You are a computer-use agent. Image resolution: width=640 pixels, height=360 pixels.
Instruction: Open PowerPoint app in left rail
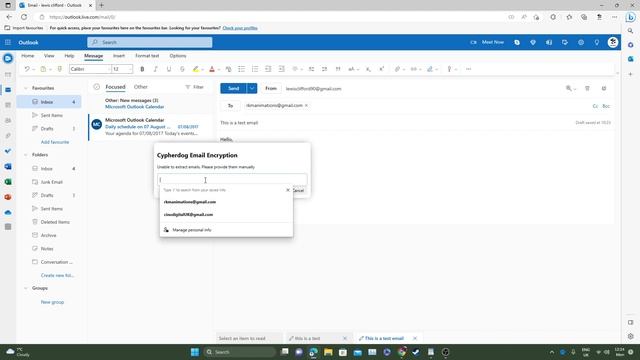tap(8, 197)
